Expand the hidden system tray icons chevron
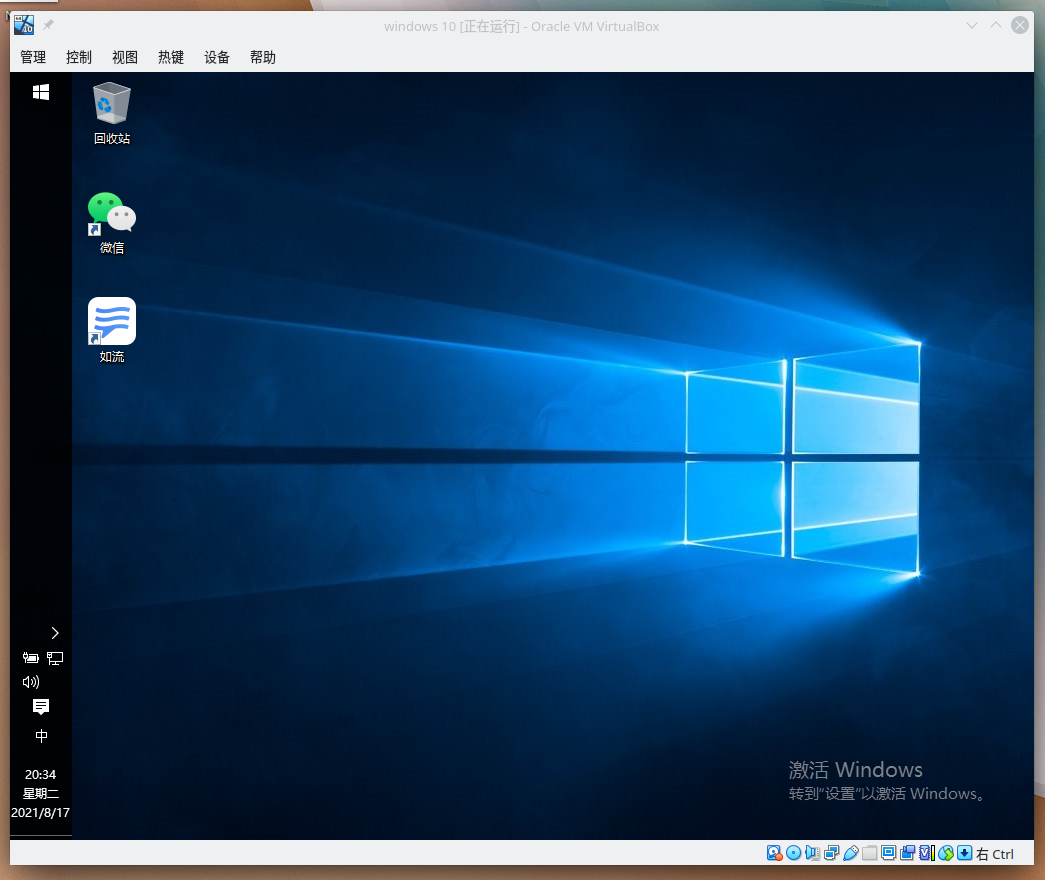The image size is (1045, 880). pyautogui.click(x=54, y=633)
